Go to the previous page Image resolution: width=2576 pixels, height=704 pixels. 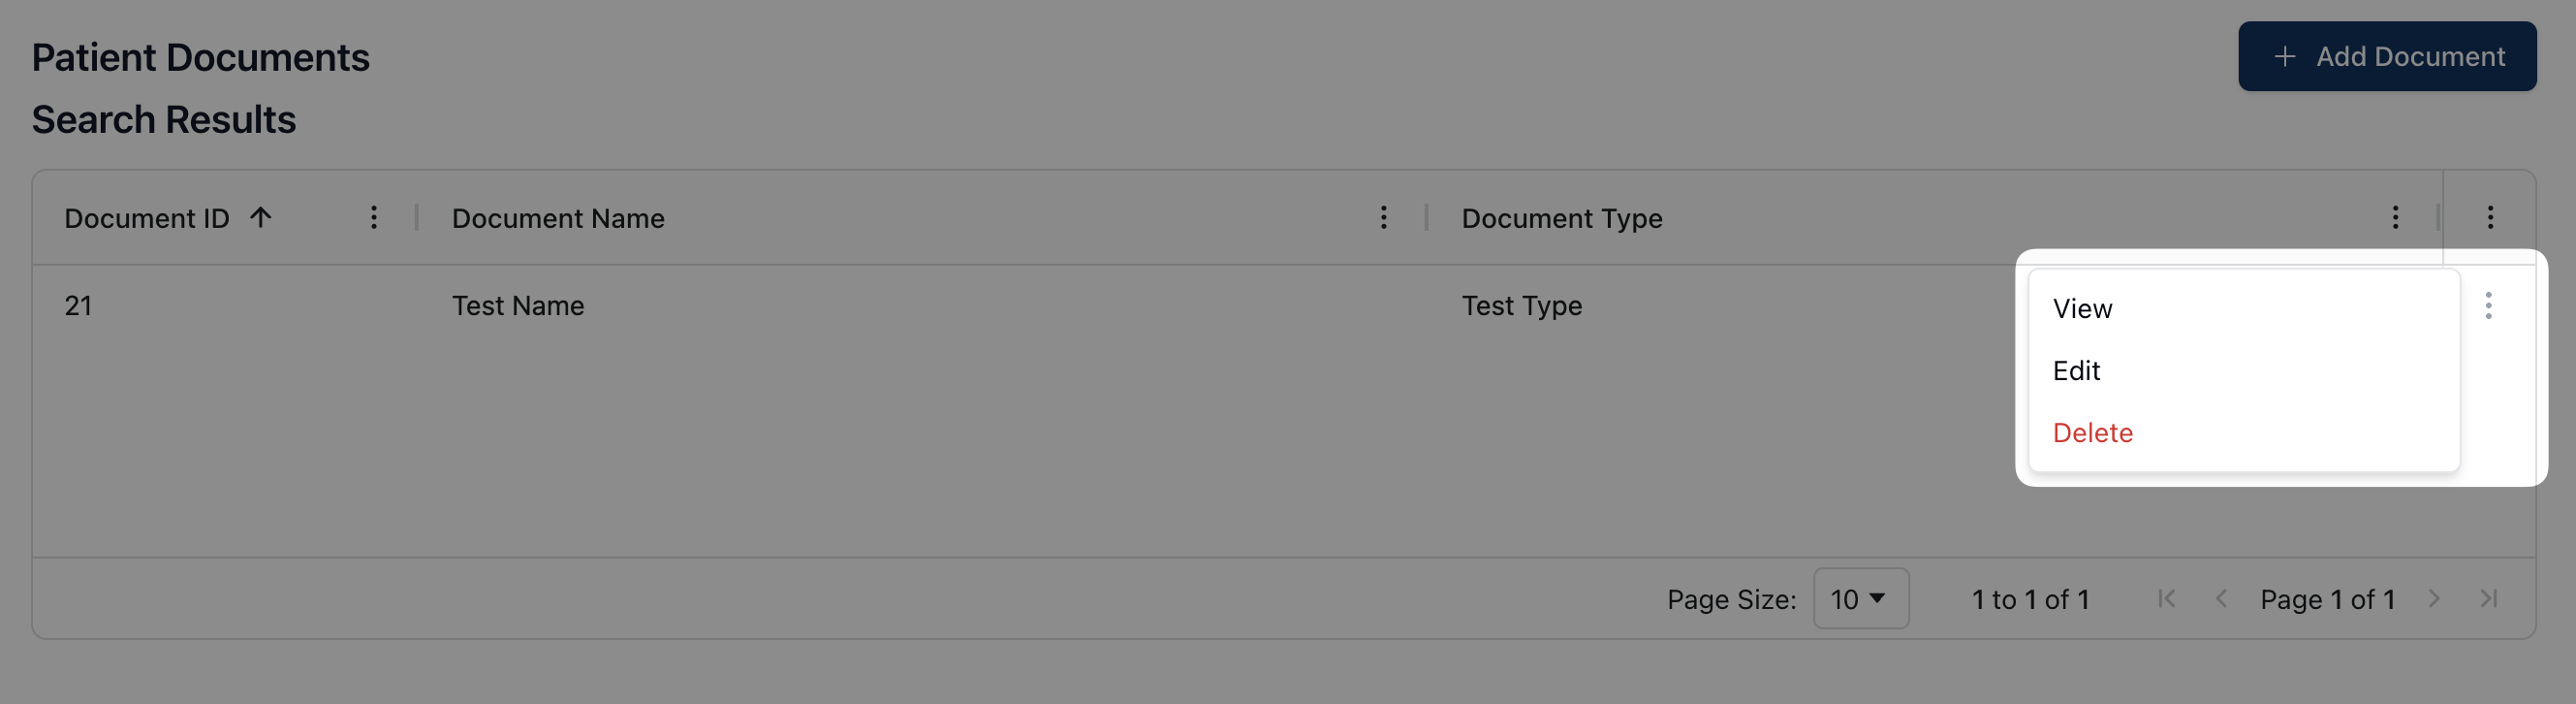2221,598
